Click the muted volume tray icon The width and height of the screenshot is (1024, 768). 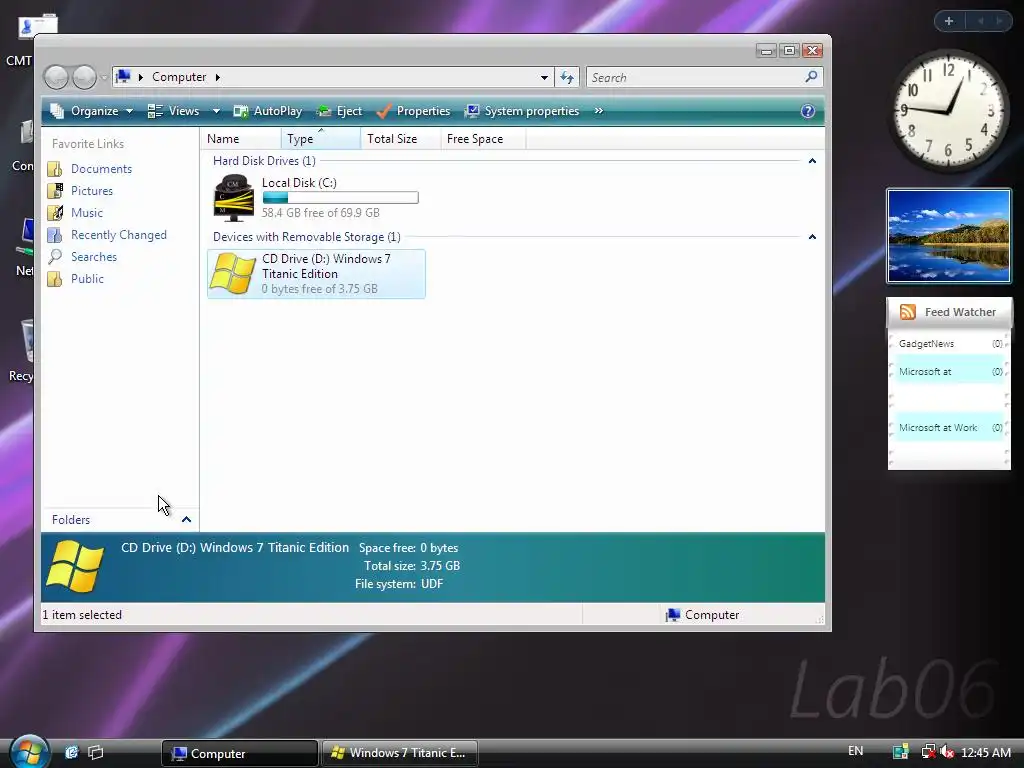(947, 752)
